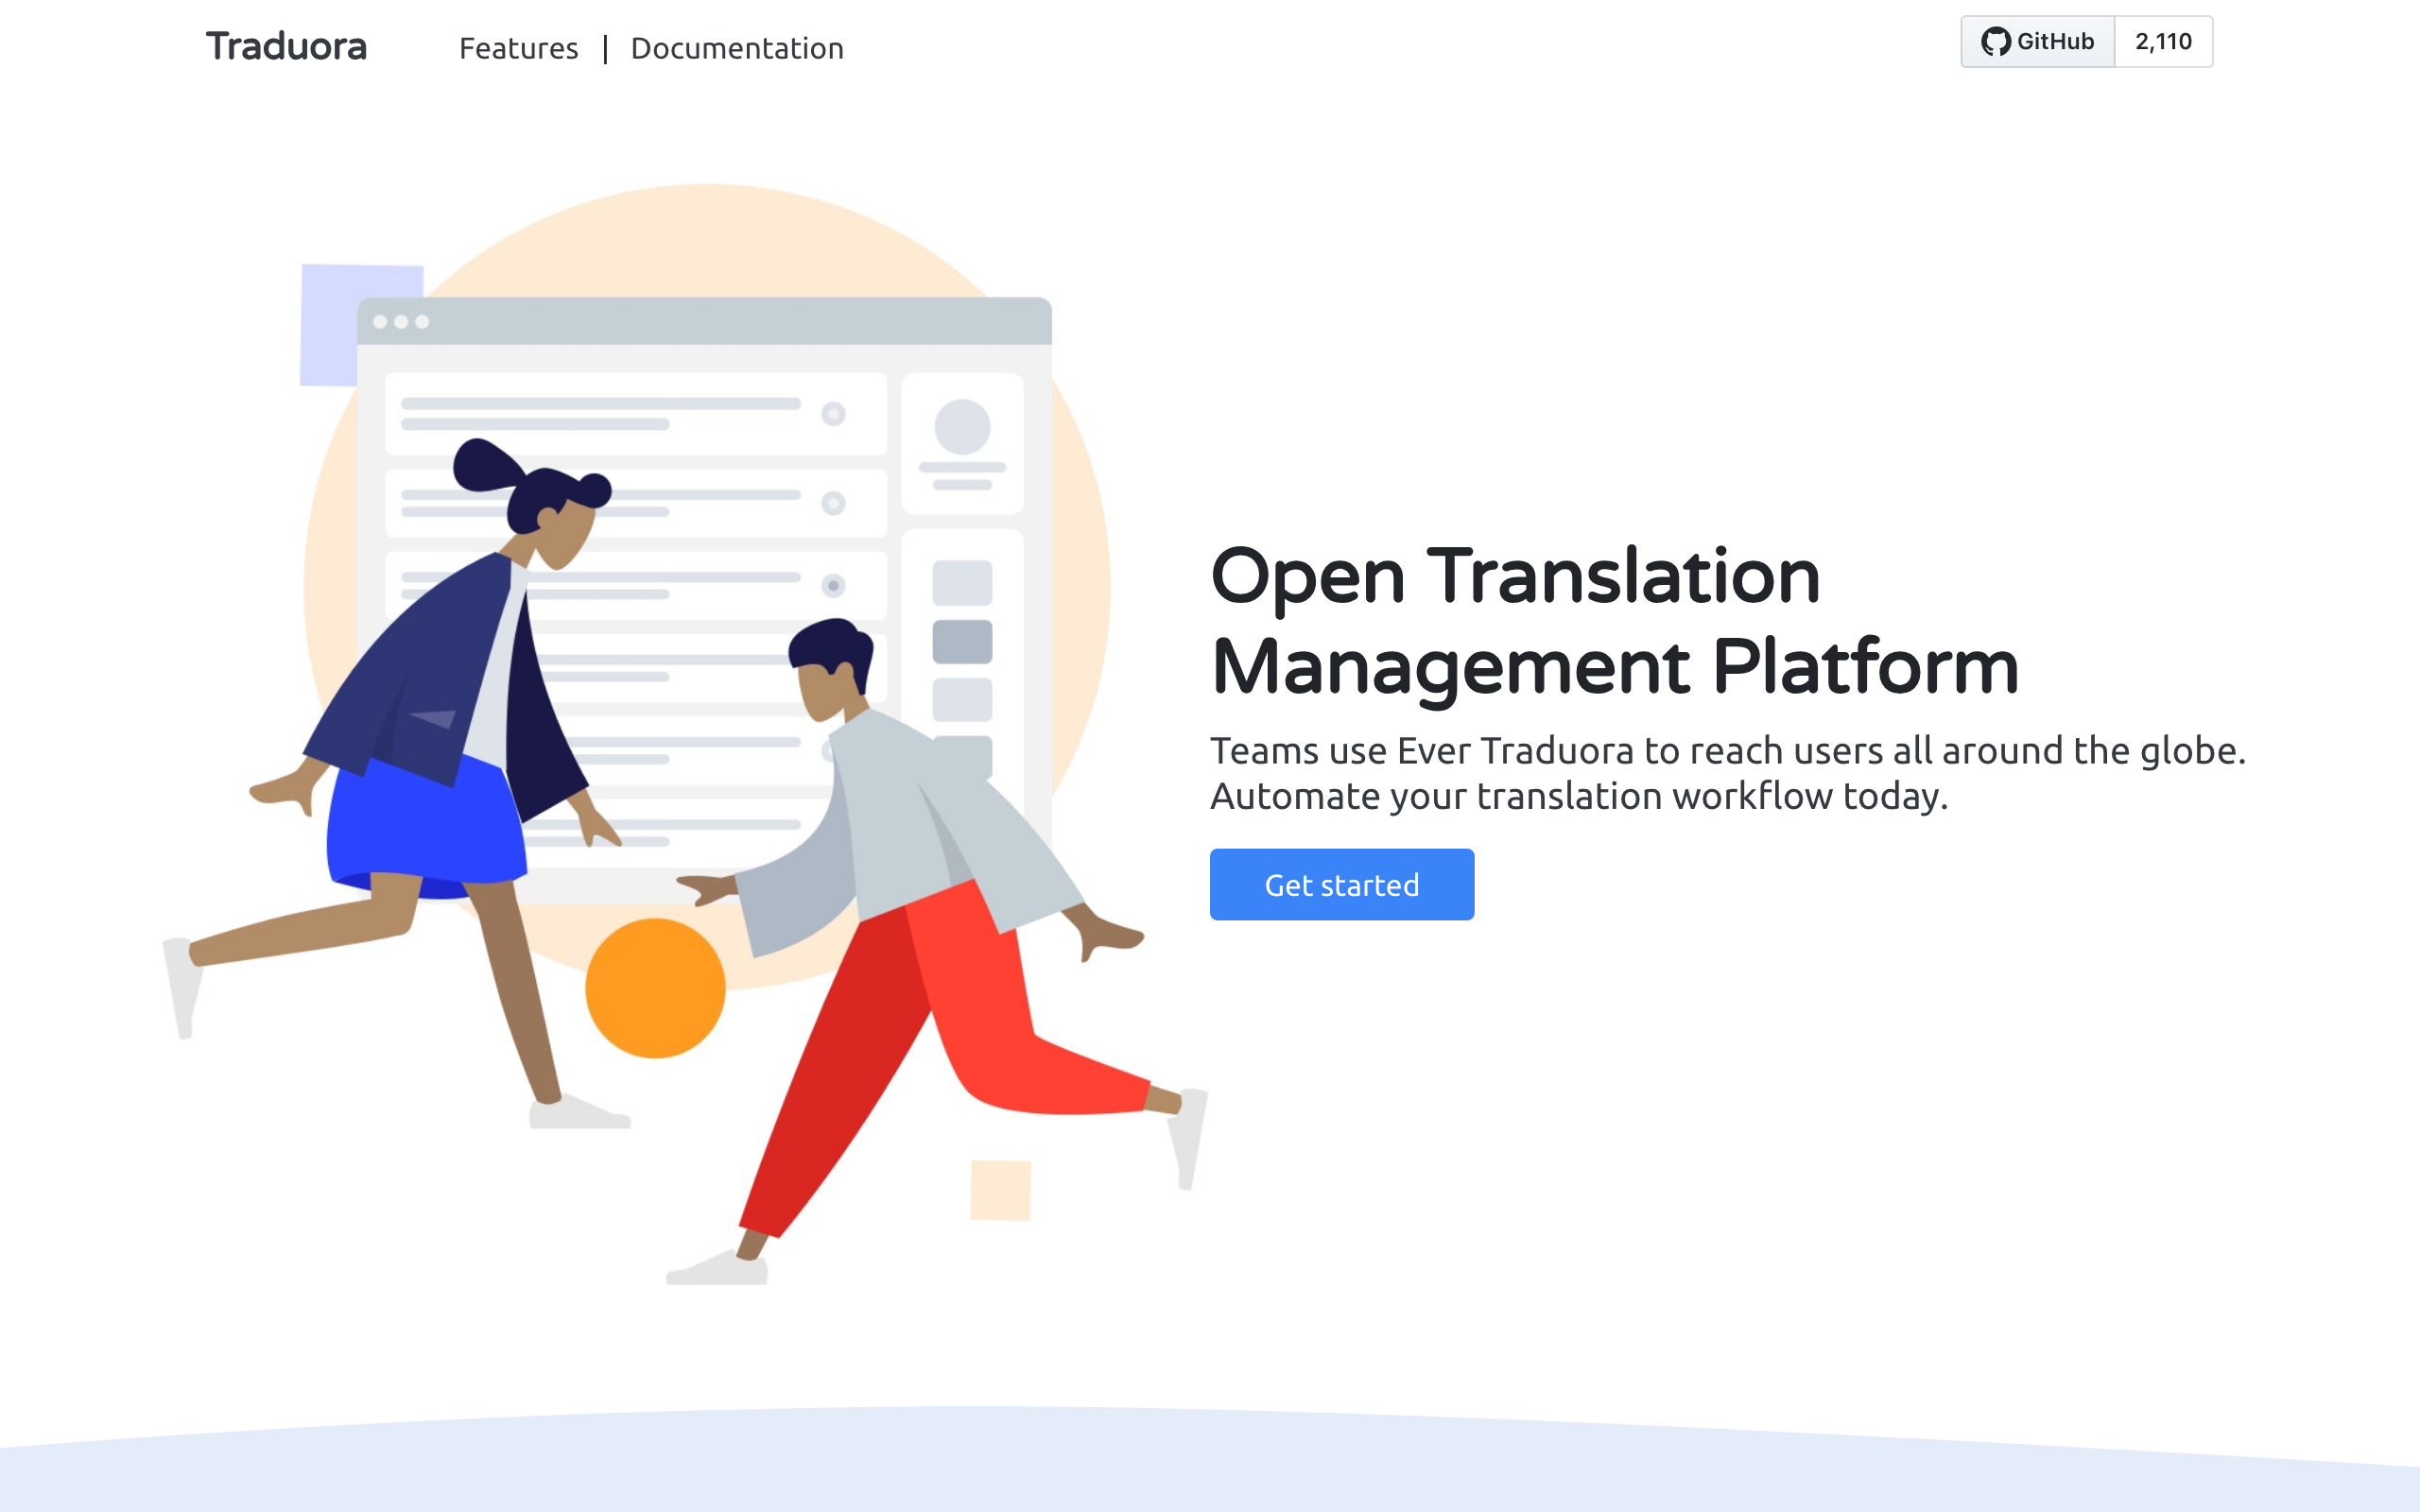Open the 2,110 stargazers count link
Screen dimensions: 2420x1512
(2163, 42)
